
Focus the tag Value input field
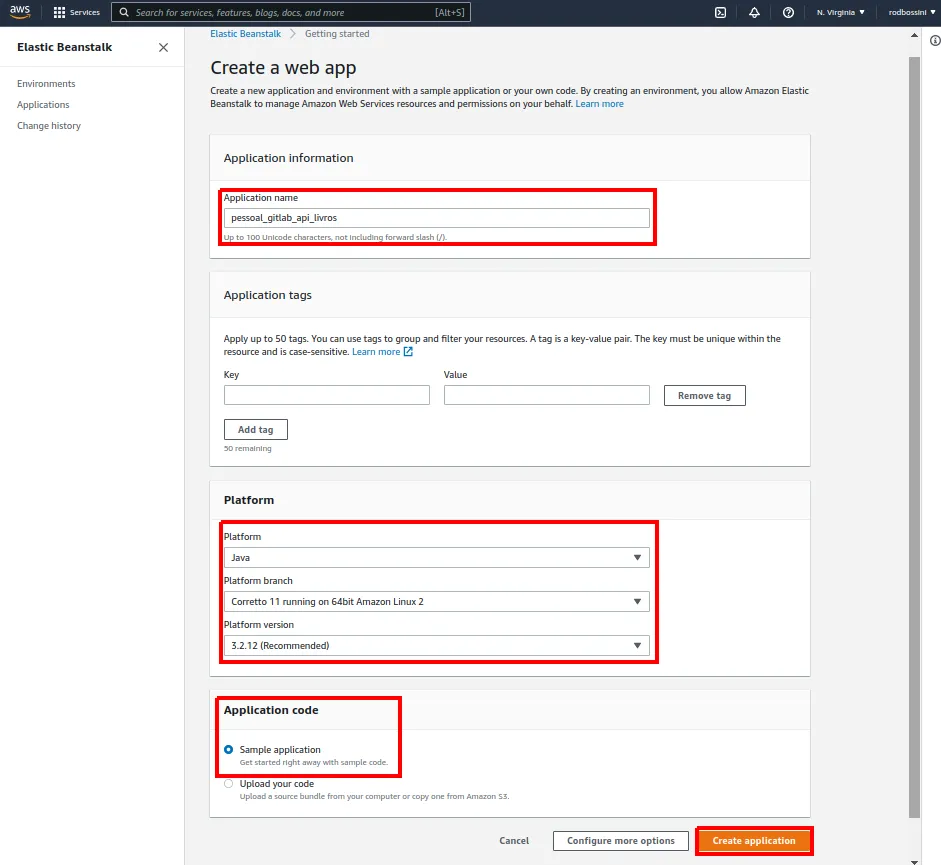pos(547,395)
